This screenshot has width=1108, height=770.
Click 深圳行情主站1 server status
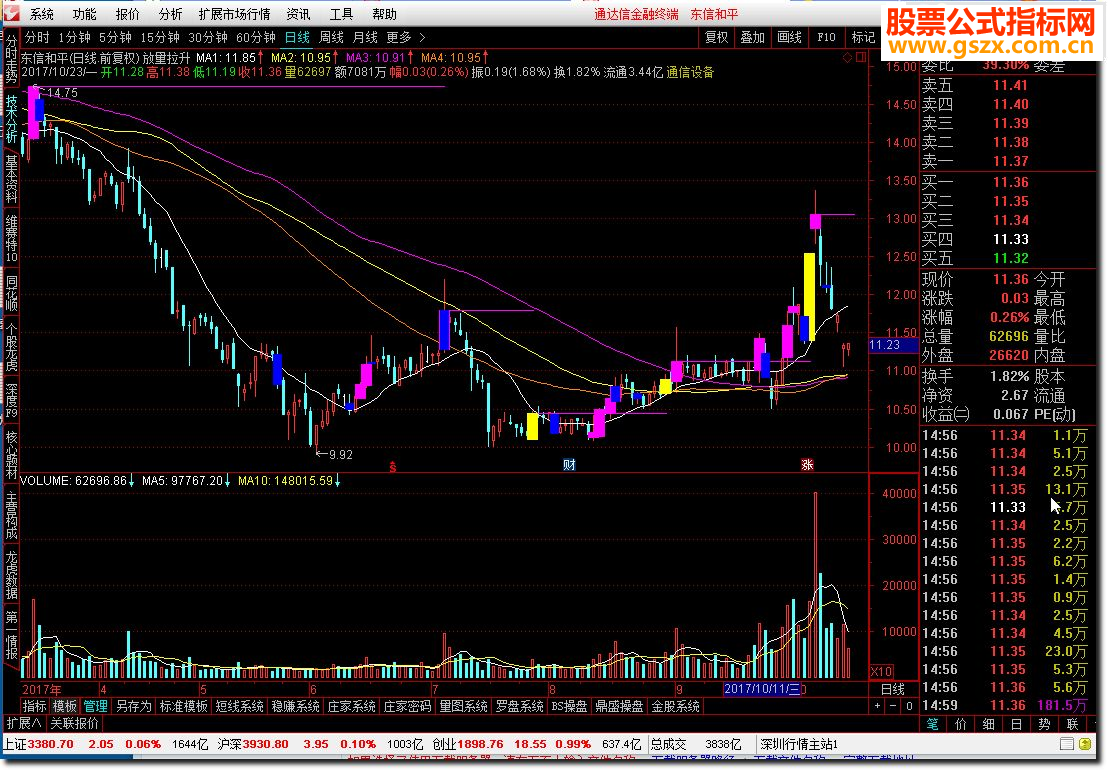click(798, 744)
